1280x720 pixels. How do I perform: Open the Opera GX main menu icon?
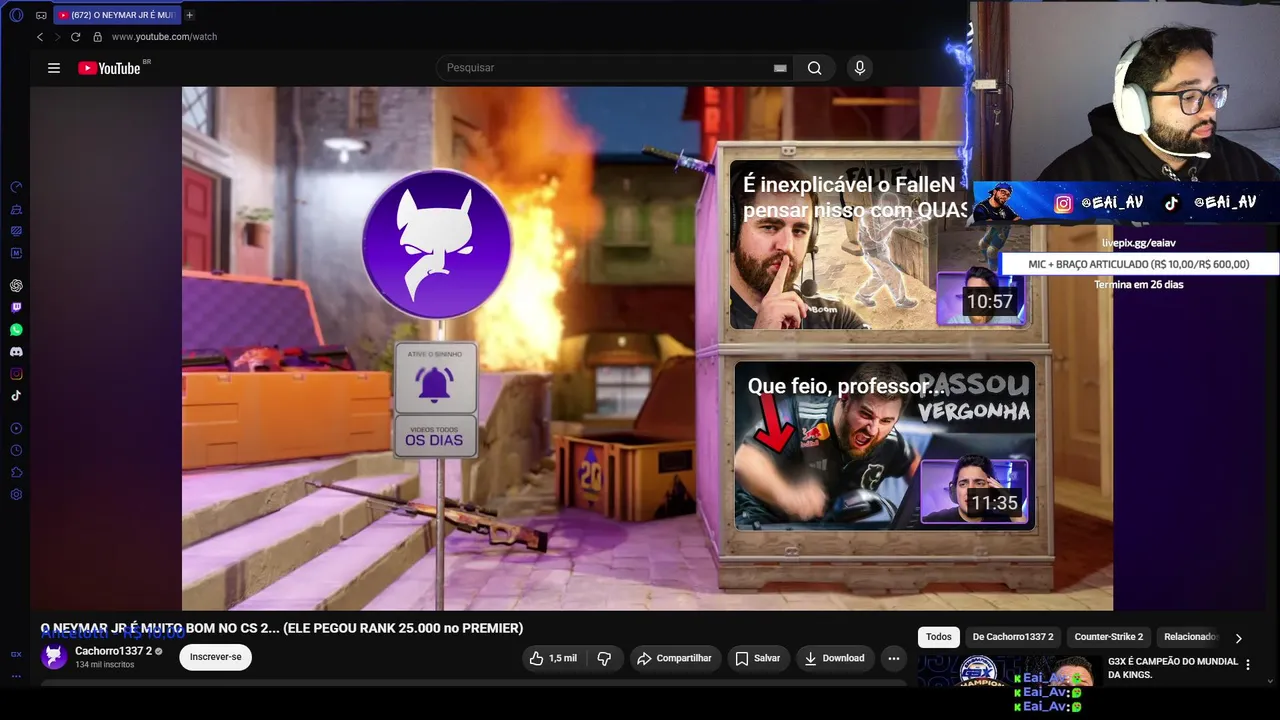pos(16,15)
